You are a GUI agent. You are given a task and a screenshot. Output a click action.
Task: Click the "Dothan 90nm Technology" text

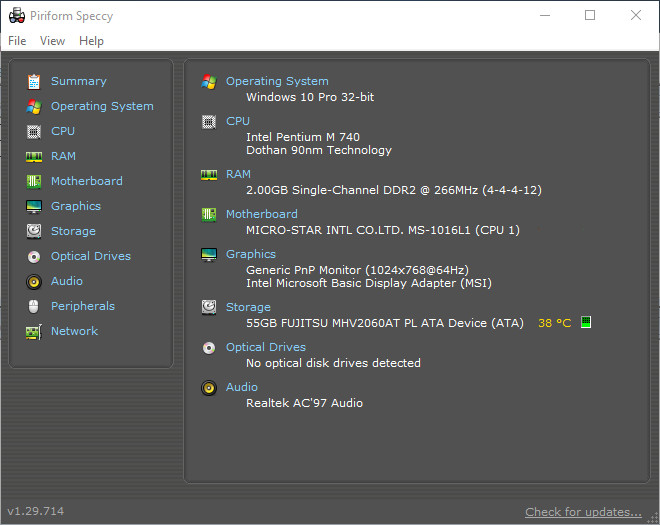click(x=319, y=150)
